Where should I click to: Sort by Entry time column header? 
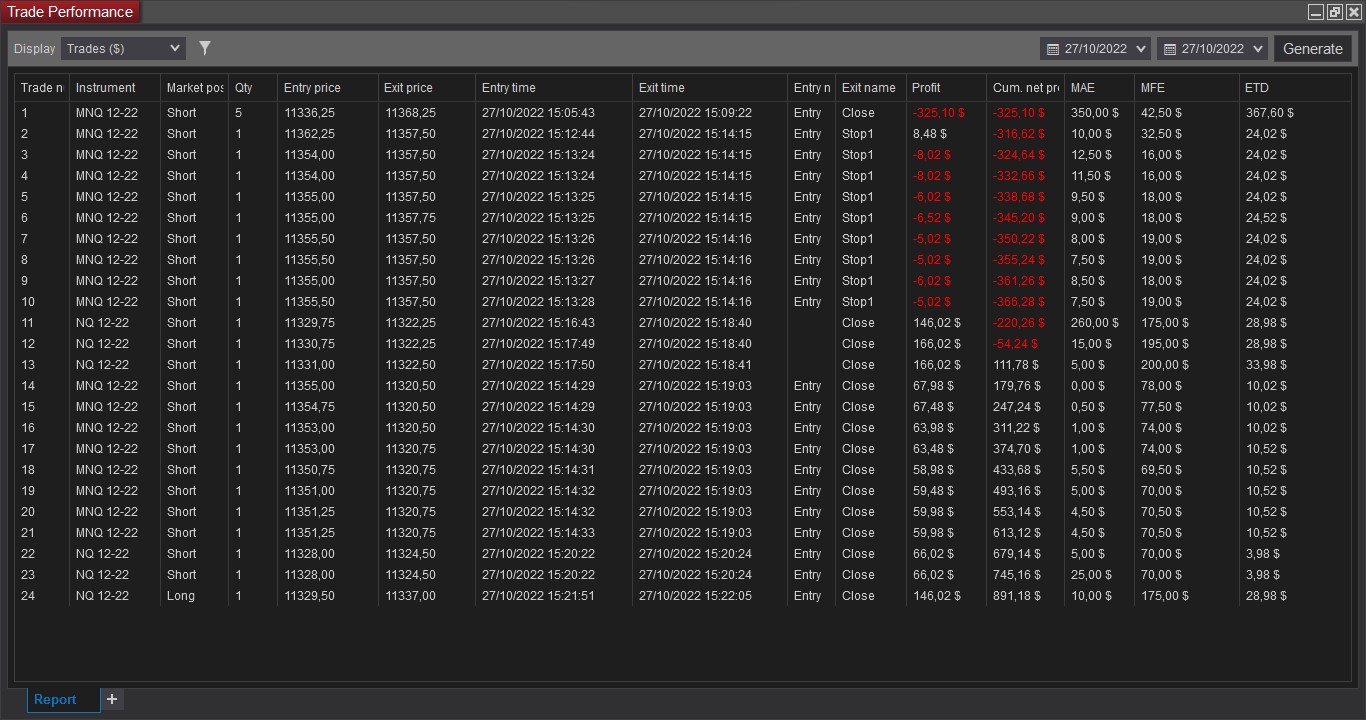coord(554,88)
